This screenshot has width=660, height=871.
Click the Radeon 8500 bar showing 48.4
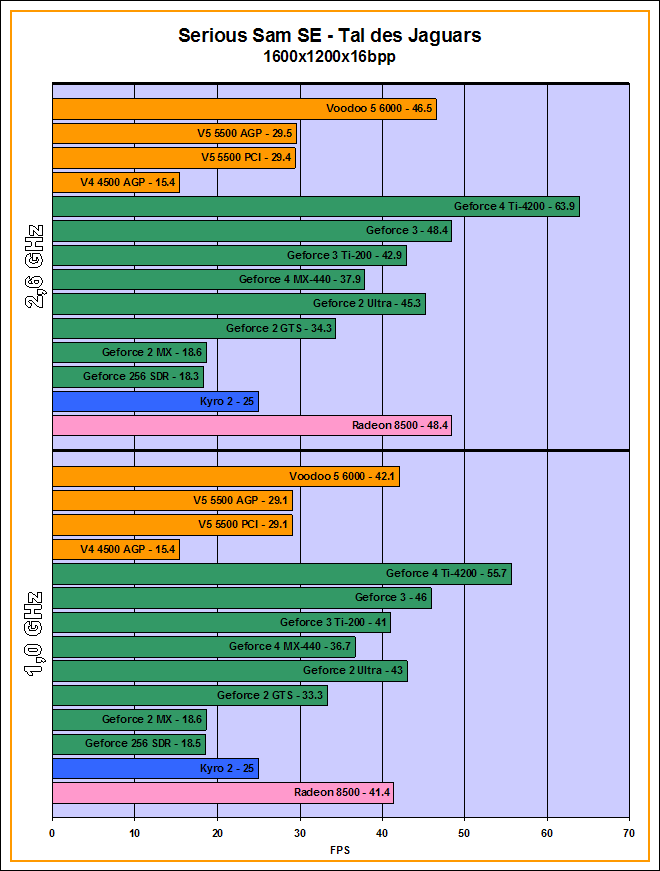(x=251, y=426)
